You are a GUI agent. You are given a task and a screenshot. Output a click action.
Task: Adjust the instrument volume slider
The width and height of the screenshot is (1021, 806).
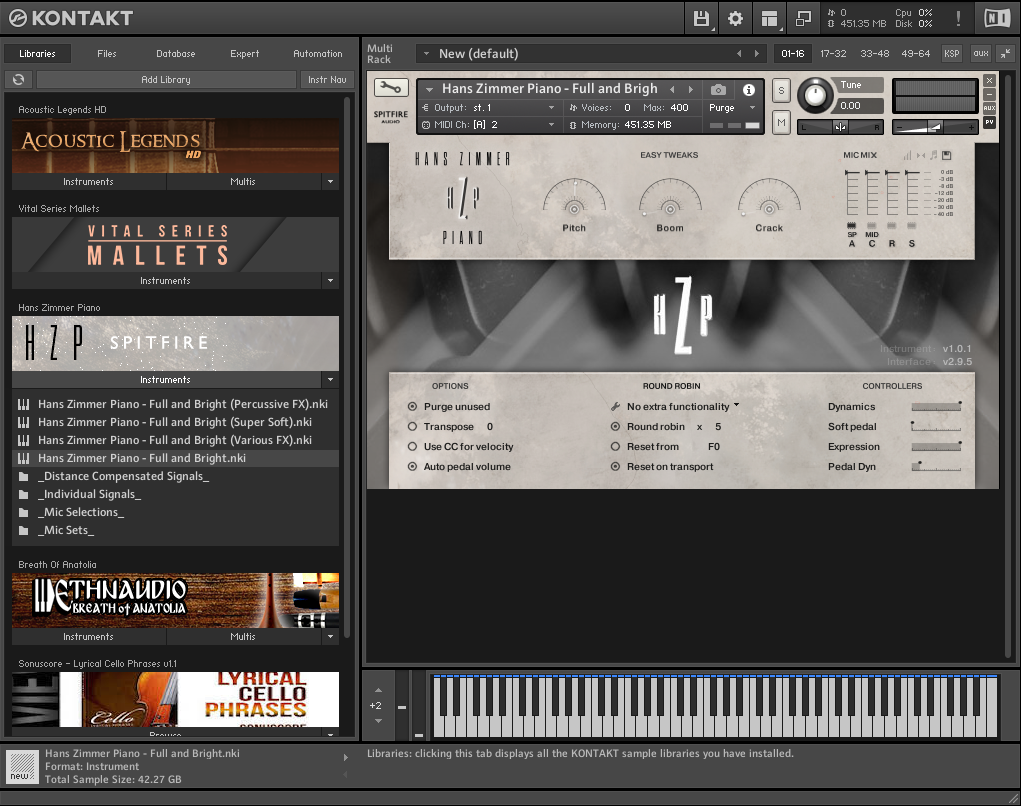[935, 127]
